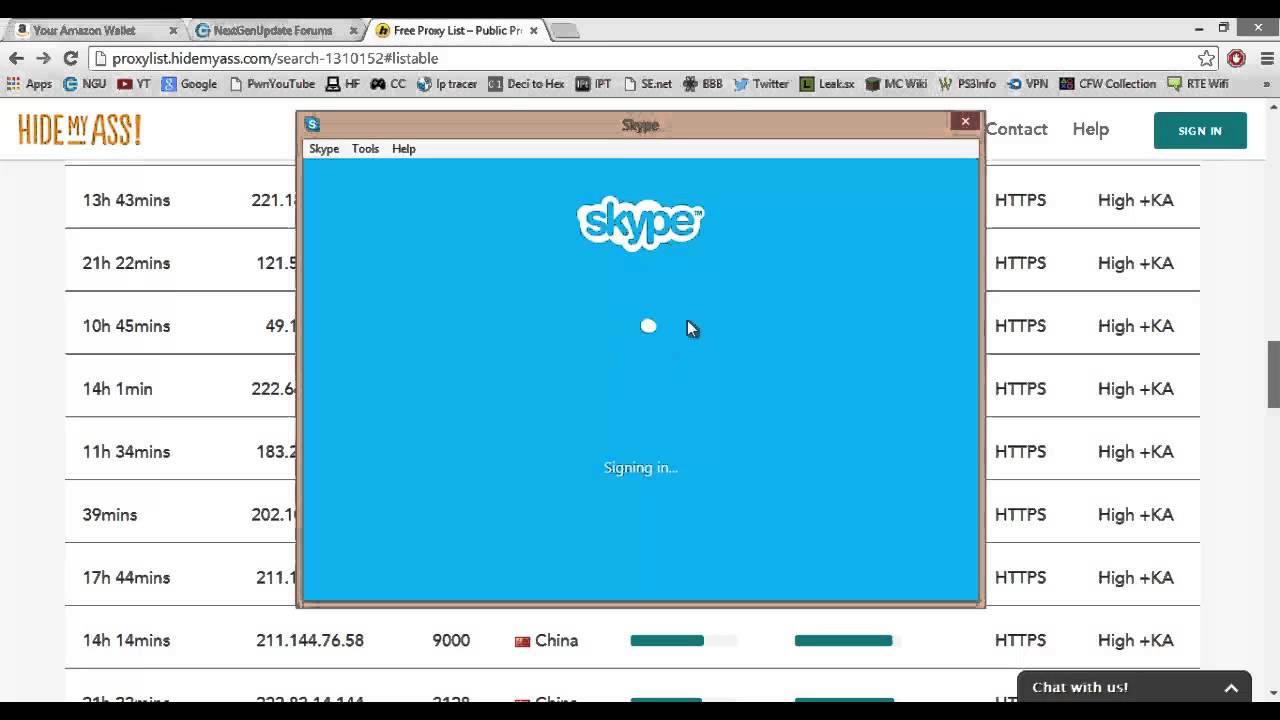The image size is (1280, 720).
Task: Open the Leak.sx bookmark
Action: [827, 84]
